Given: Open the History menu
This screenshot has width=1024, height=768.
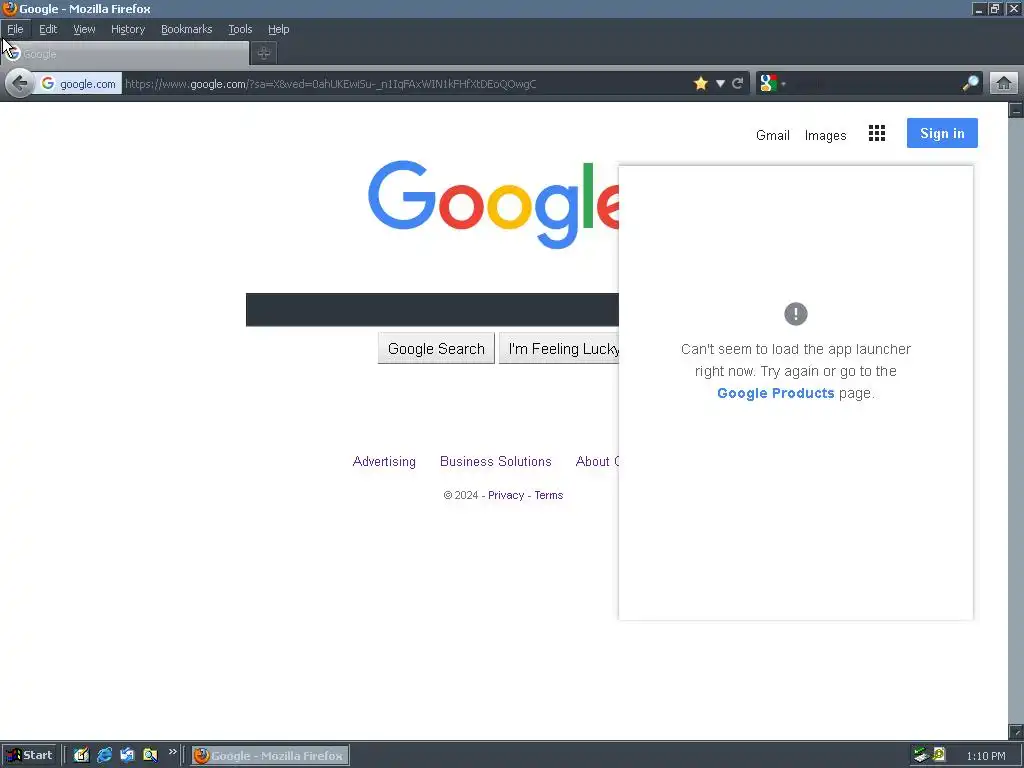Looking at the screenshot, I should [128, 29].
